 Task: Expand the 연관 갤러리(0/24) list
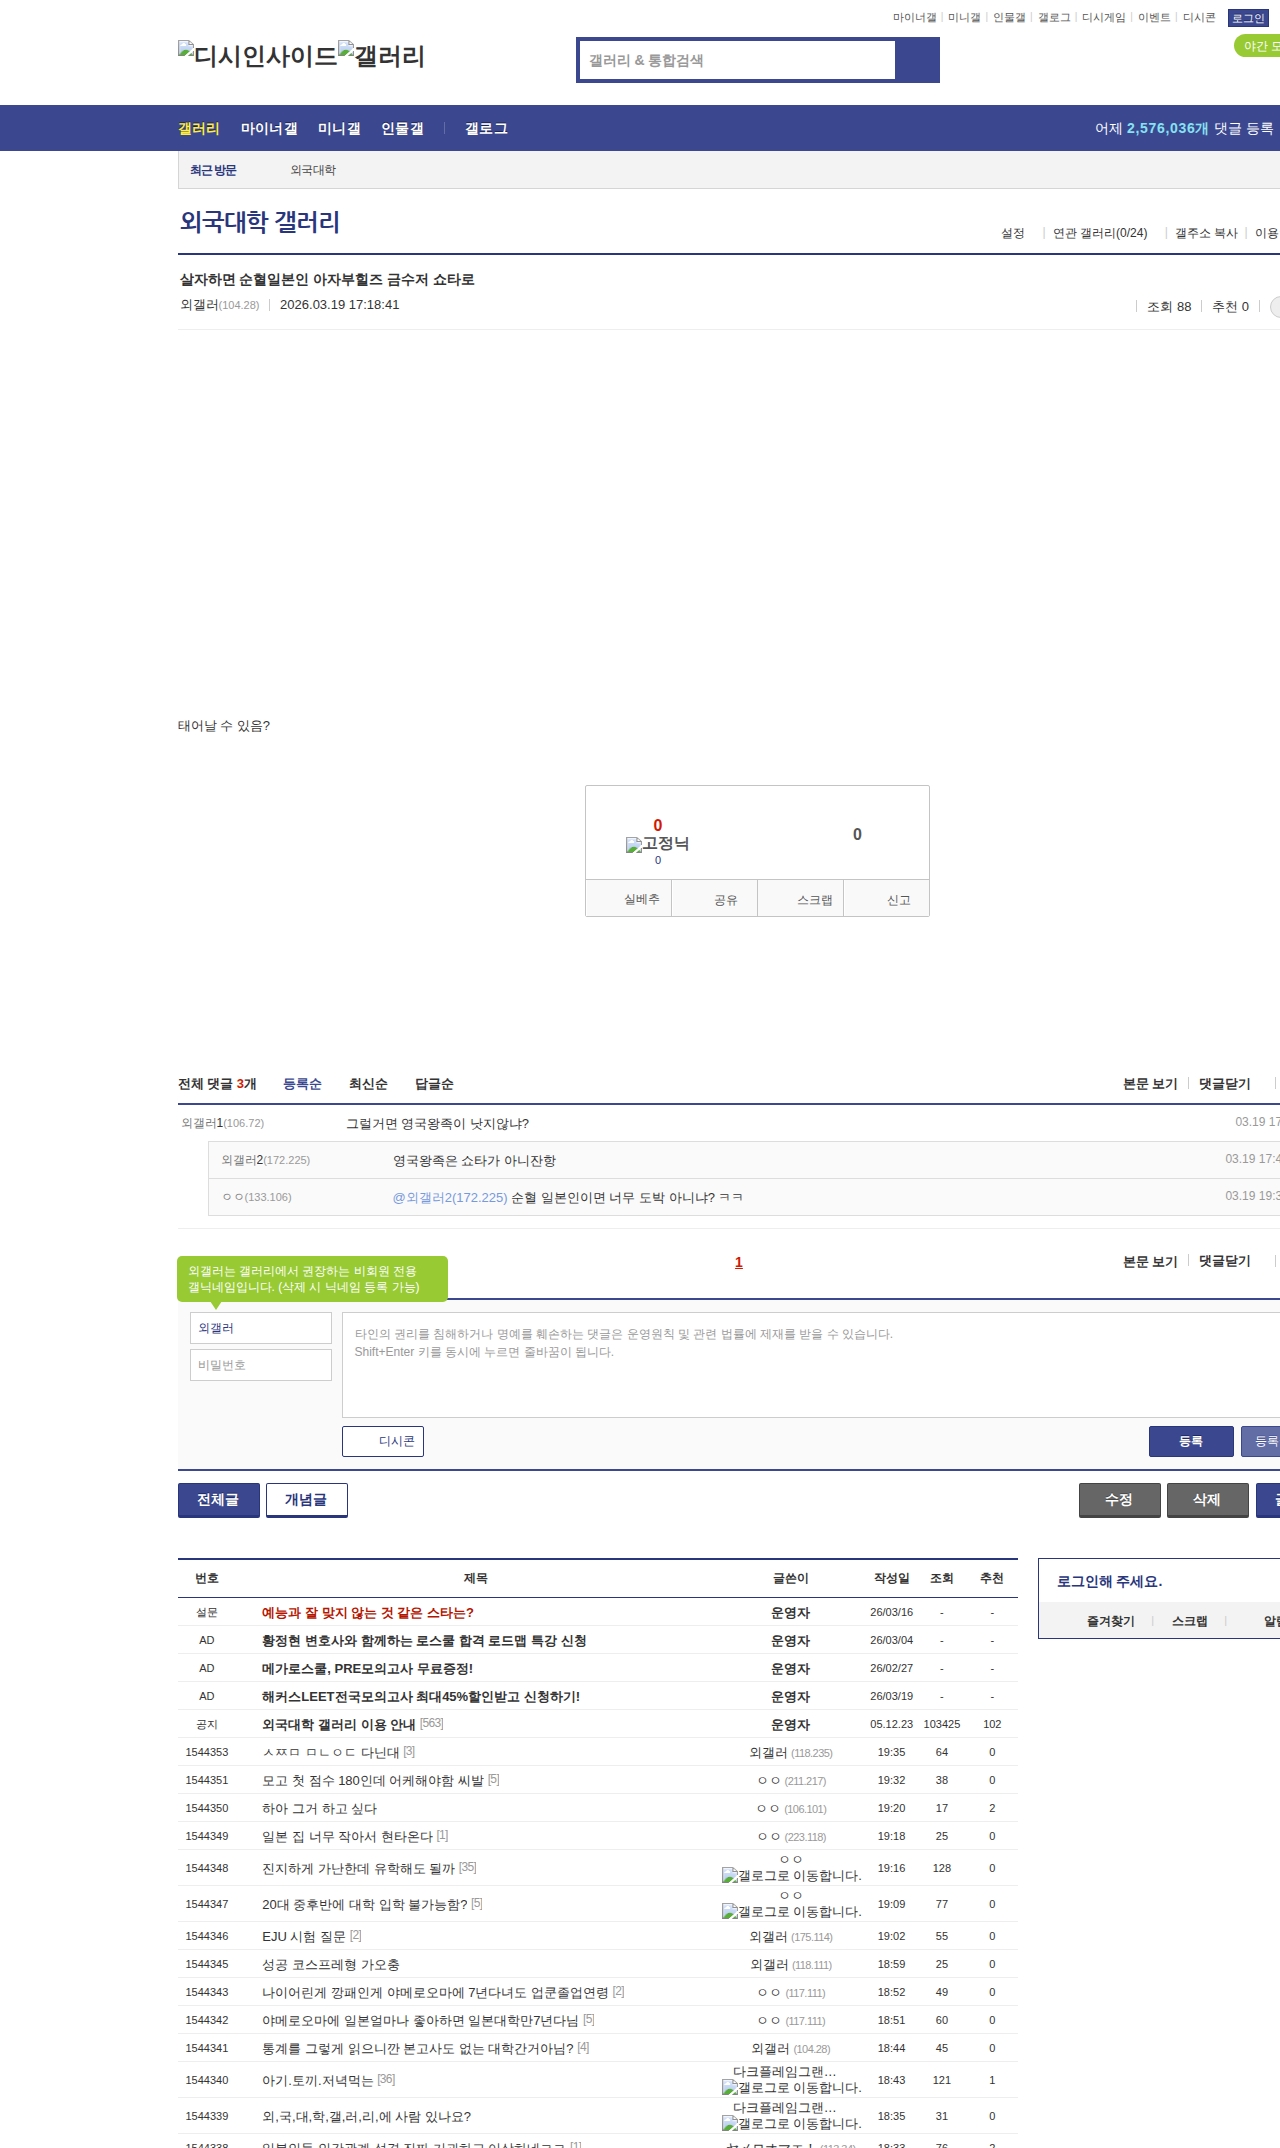(1100, 233)
